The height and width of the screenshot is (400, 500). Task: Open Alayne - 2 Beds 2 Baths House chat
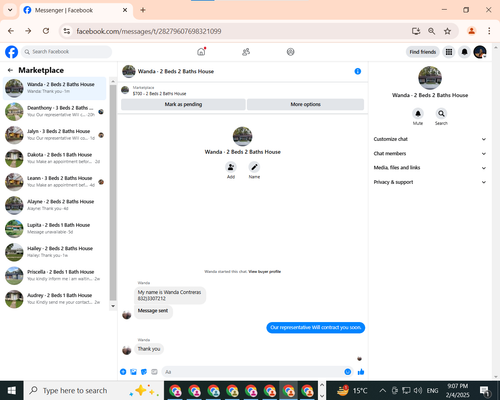point(55,205)
